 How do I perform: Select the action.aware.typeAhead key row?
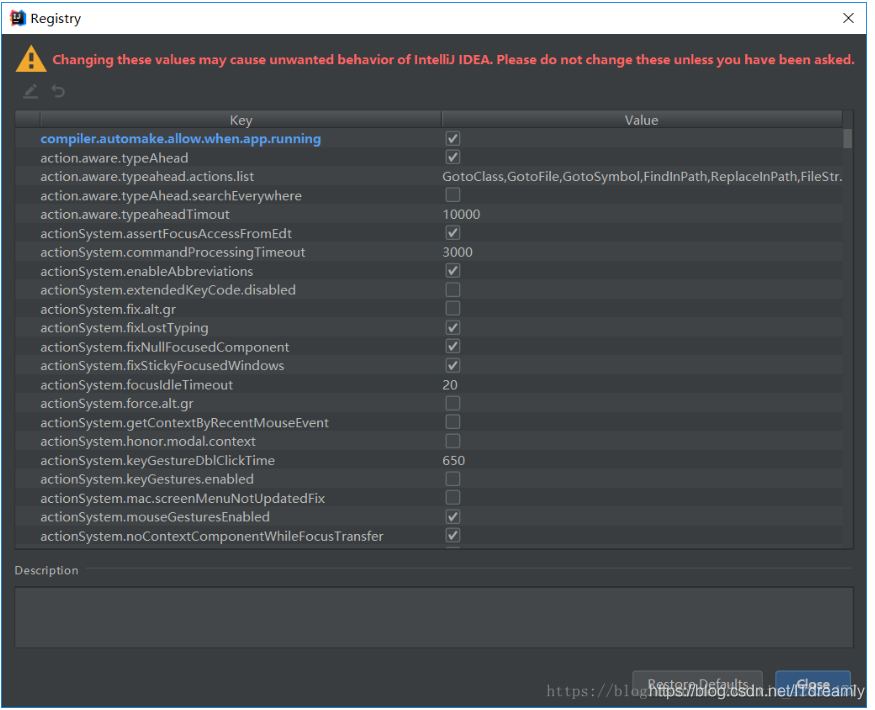click(114, 158)
